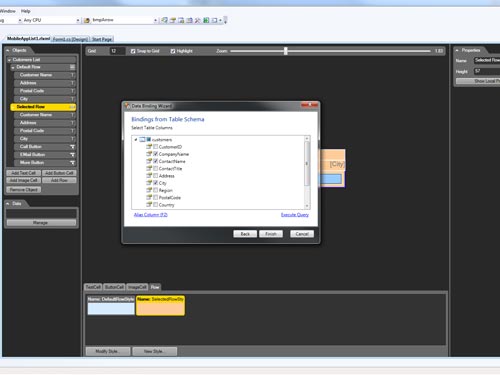
Task: Click the Execute Query link
Action: click(x=295, y=215)
